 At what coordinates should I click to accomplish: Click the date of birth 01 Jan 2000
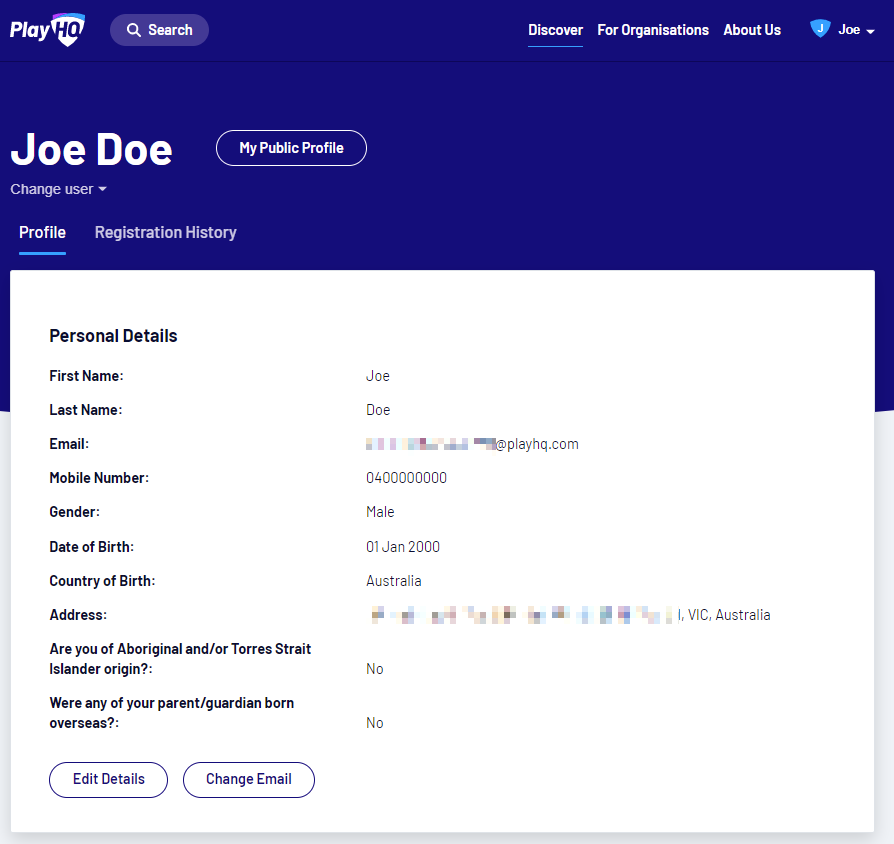[403, 547]
